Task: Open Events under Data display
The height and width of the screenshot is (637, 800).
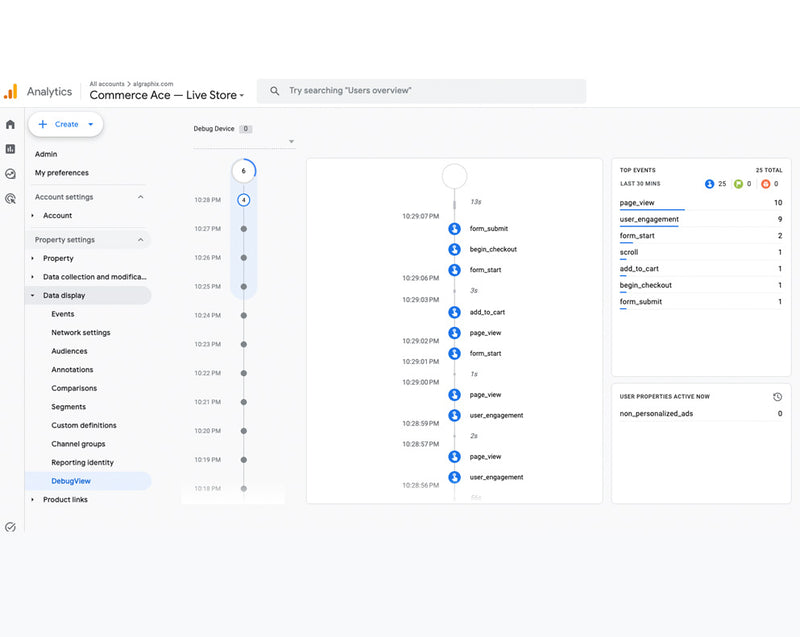Action: (x=63, y=314)
